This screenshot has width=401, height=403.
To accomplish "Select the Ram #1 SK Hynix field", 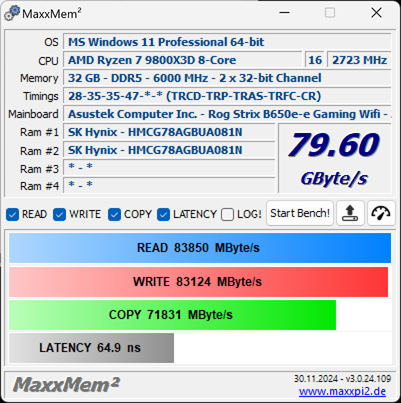I will click(169, 132).
